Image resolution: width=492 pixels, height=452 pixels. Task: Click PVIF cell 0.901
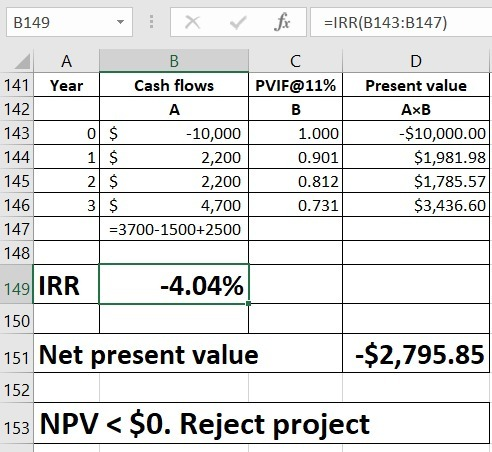295,157
